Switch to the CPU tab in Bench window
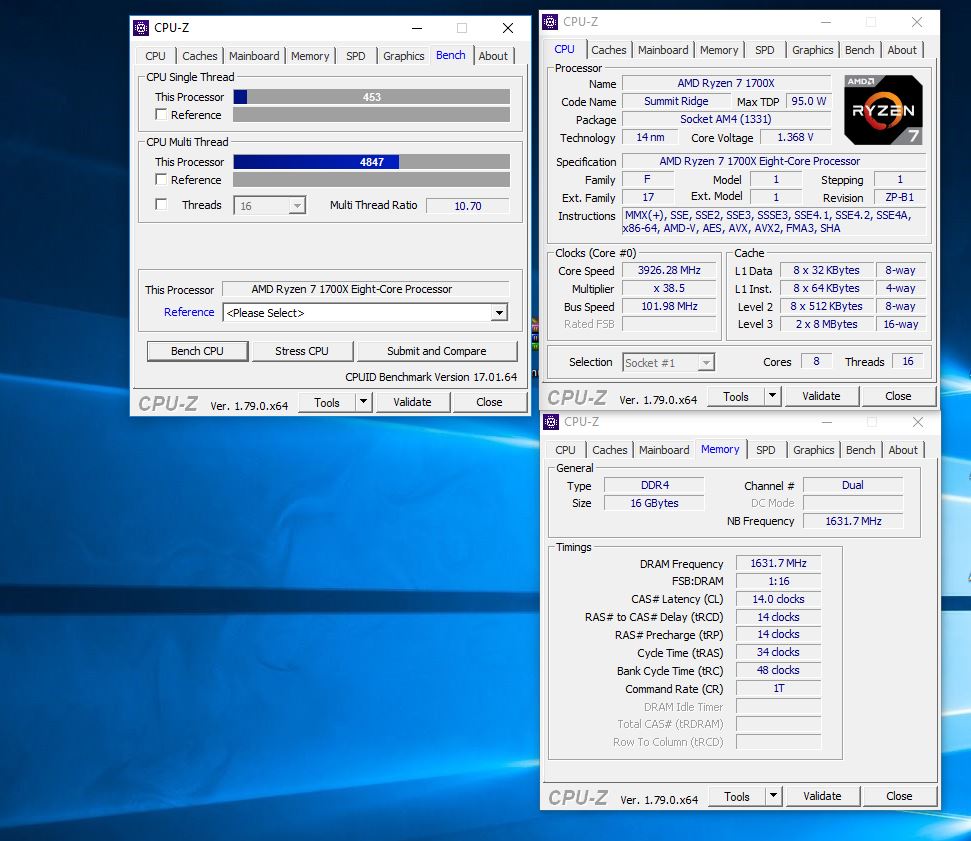The width and height of the screenshot is (971, 841). [155, 56]
